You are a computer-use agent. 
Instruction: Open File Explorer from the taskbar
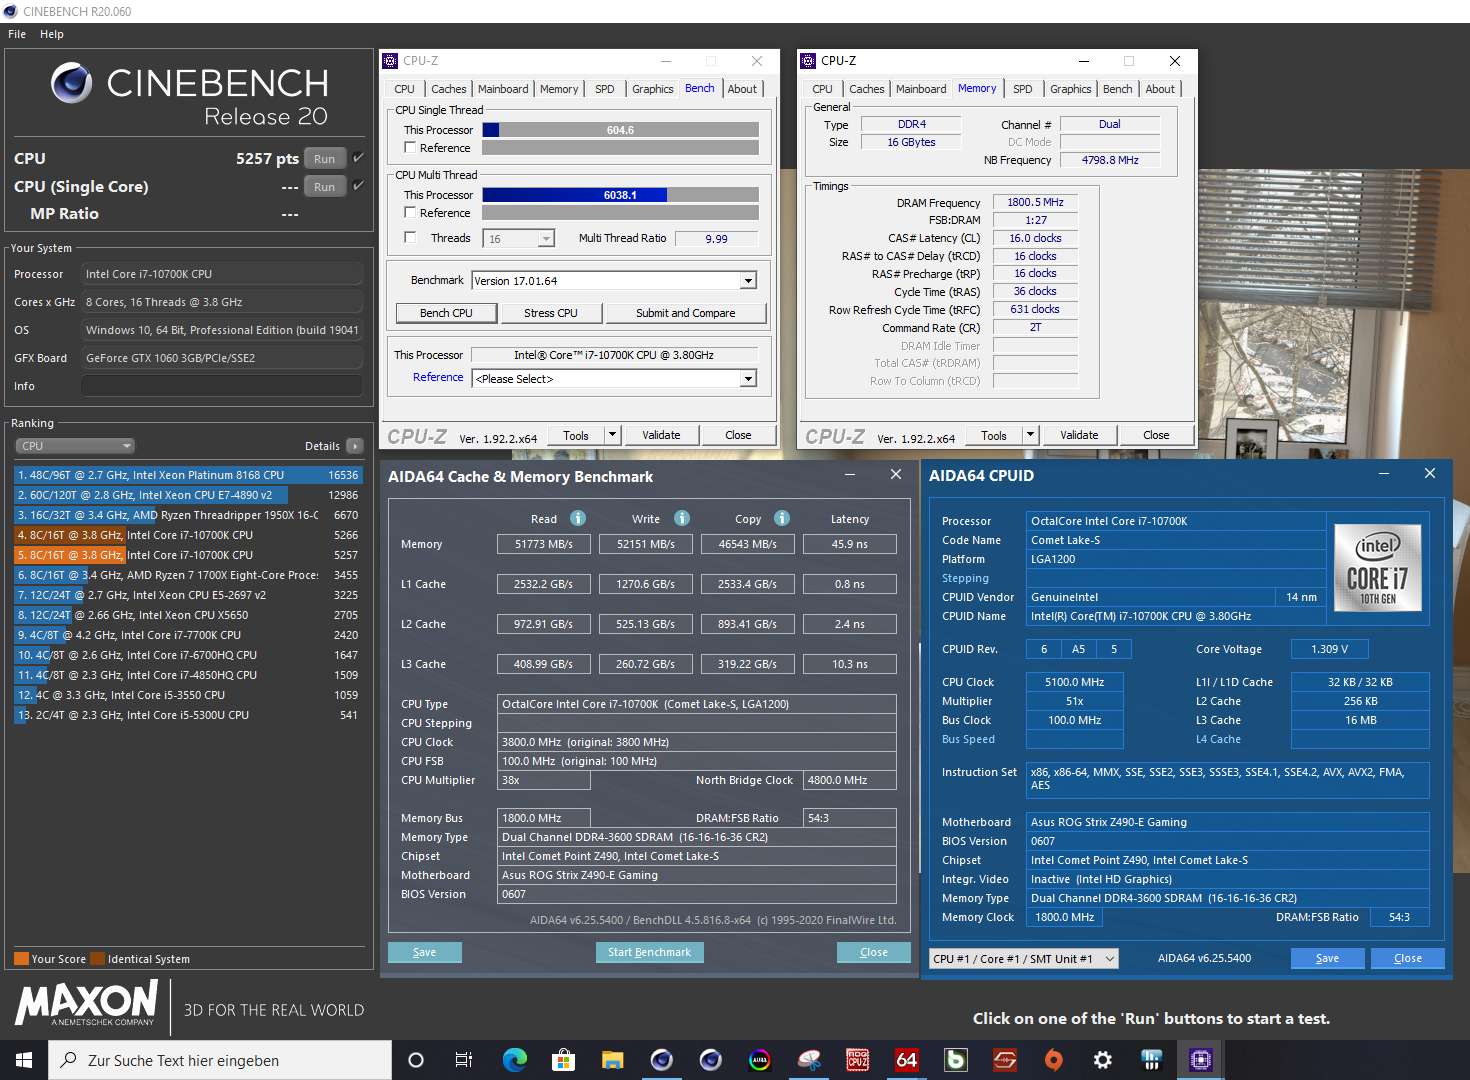tap(612, 1060)
